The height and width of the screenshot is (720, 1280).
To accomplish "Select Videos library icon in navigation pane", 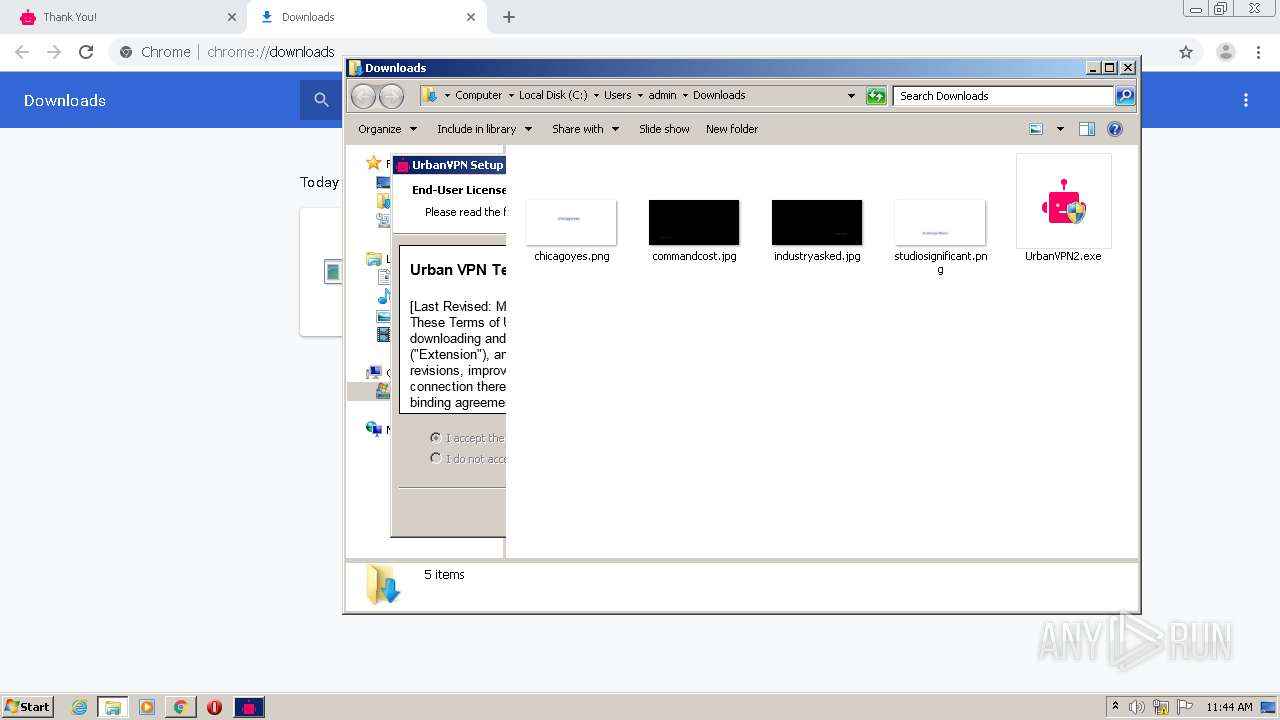I will point(383,335).
